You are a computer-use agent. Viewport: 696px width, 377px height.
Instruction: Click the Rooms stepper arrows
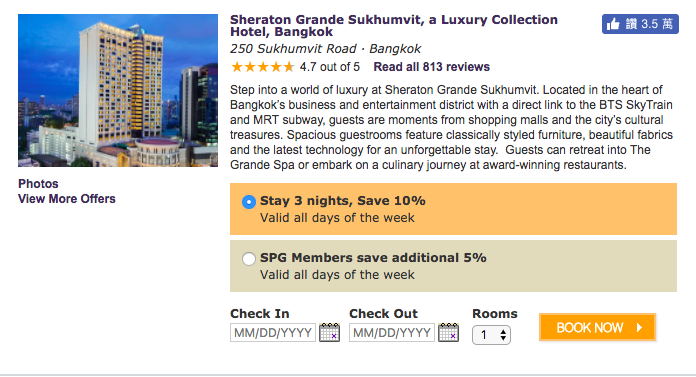pos(503,335)
